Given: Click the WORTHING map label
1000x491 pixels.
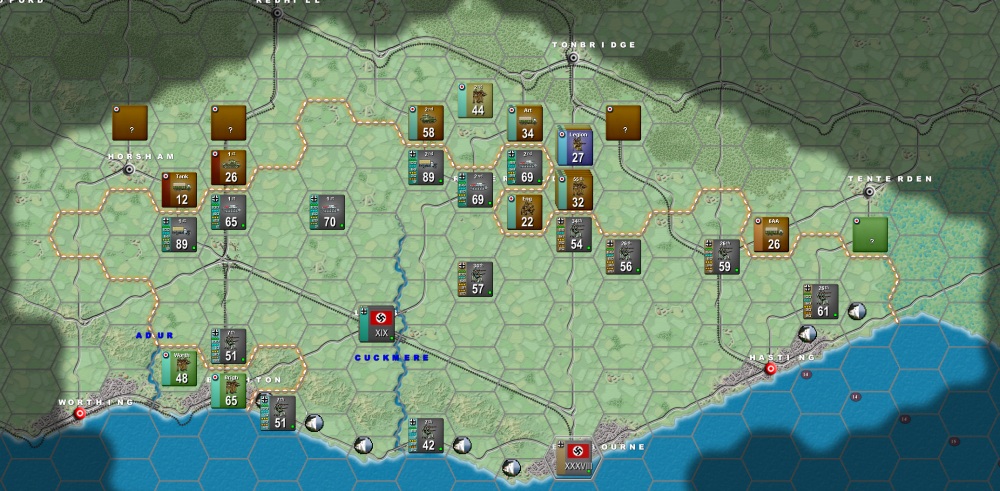Looking at the screenshot, I should point(96,402).
